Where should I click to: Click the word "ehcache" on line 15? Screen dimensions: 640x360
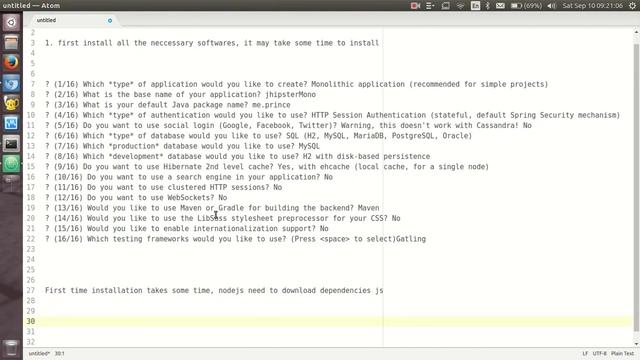335,167
